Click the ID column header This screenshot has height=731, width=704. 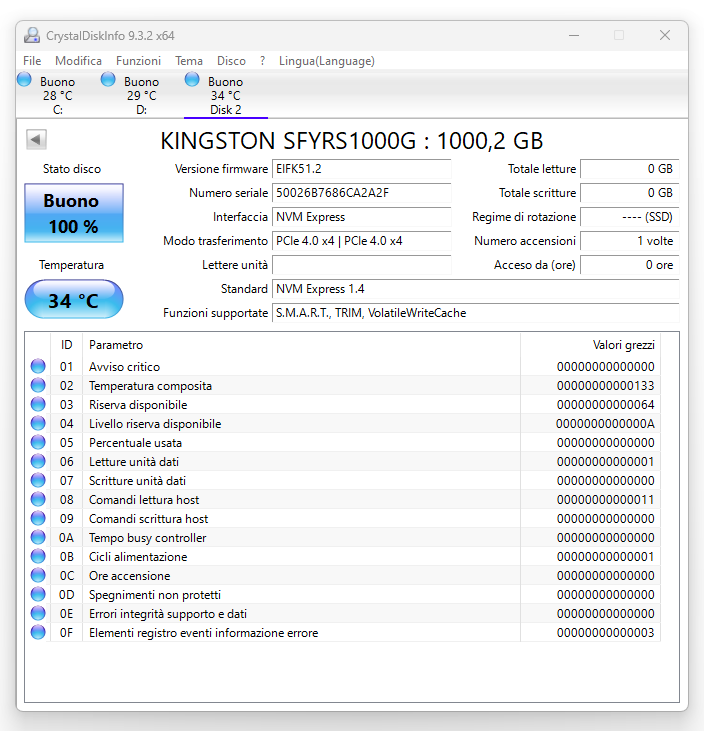click(x=66, y=345)
